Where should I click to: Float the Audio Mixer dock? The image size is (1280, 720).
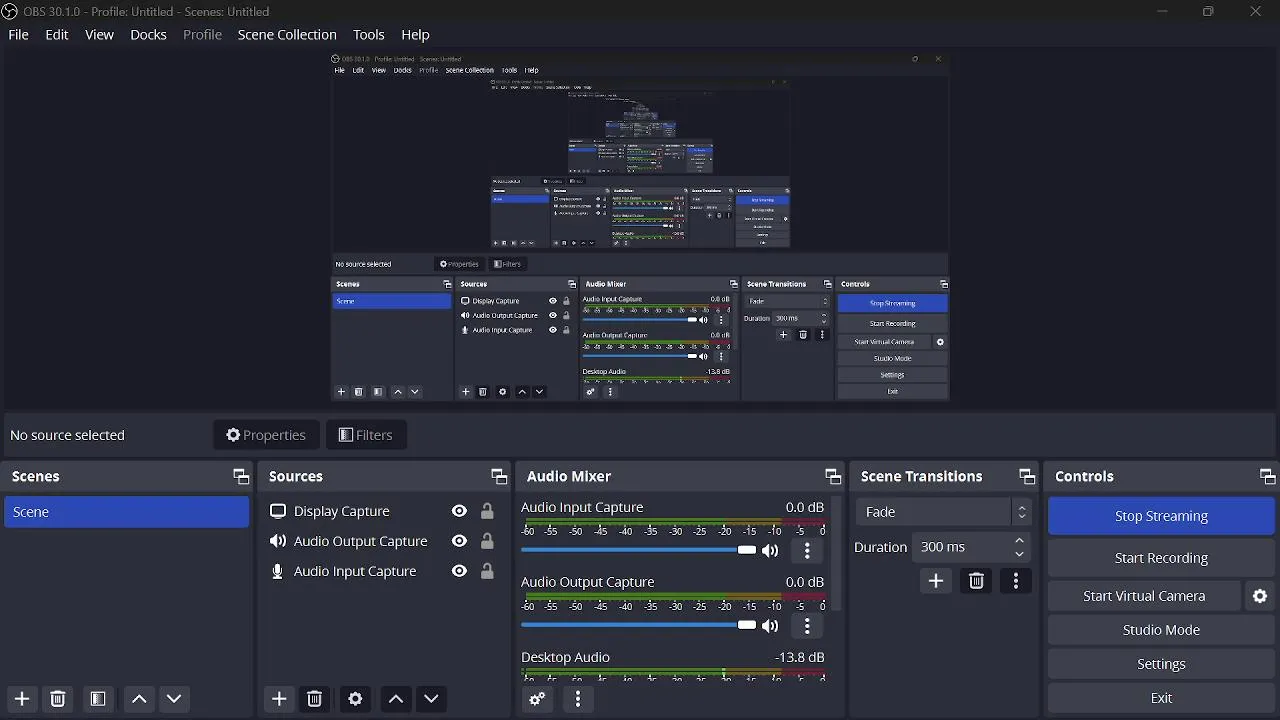[x=833, y=477]
